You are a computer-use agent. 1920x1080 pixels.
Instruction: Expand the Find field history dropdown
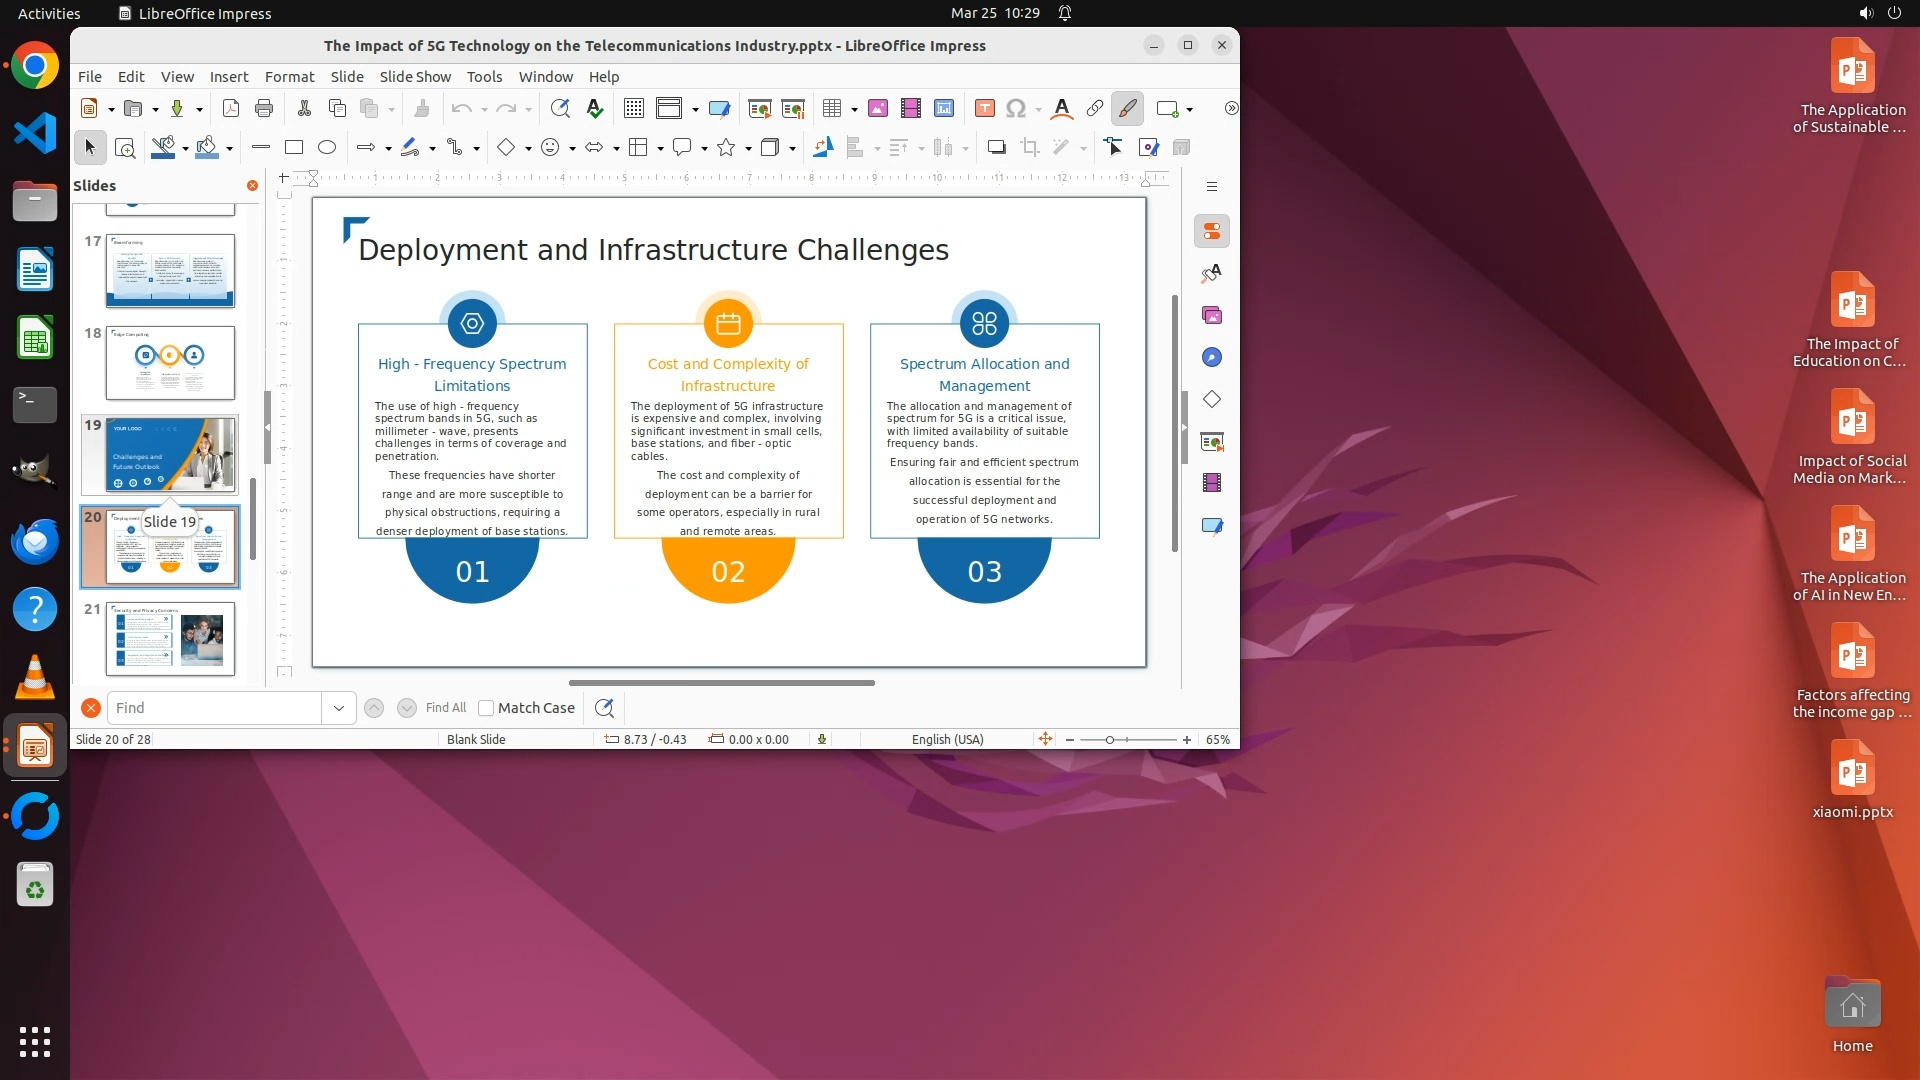pyautogui.click(x=339, y=708)
